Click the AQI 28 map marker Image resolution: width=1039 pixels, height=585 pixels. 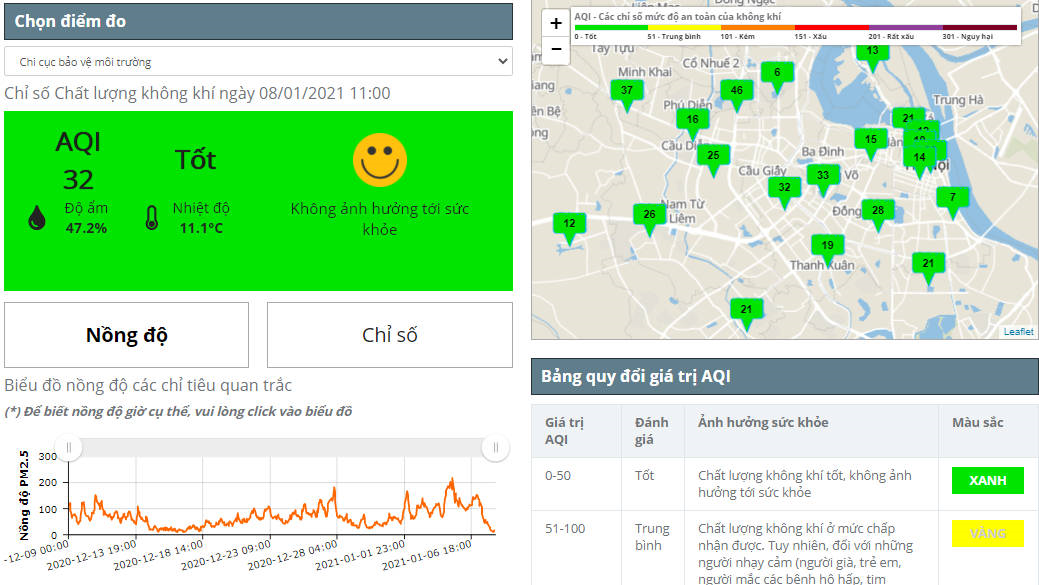[x=878, y=211]
